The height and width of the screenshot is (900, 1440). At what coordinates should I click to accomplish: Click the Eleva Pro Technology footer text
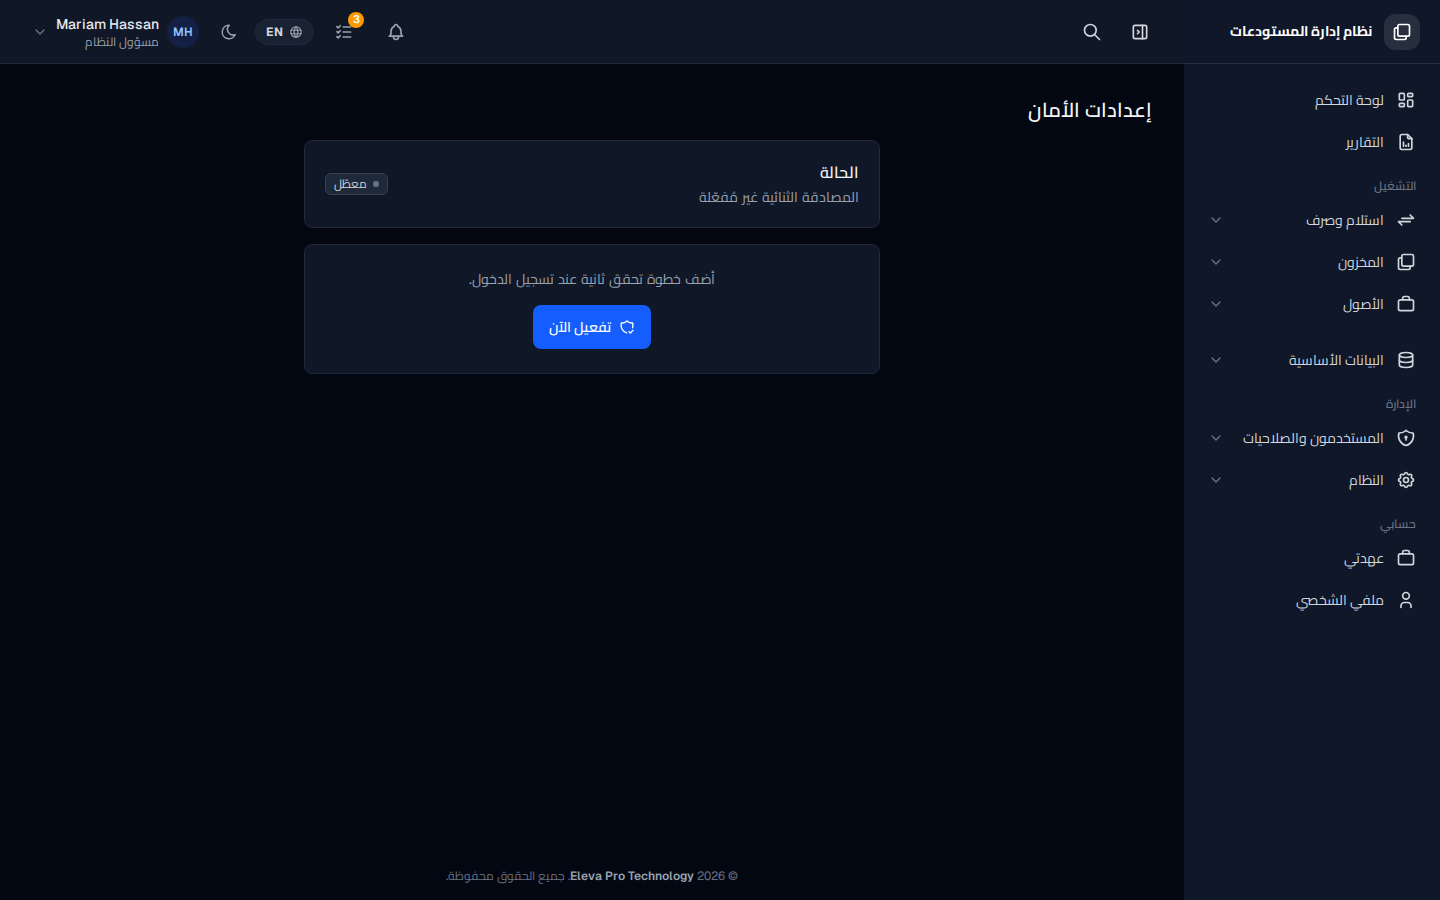pyautogui.click(x=632, y=876)
